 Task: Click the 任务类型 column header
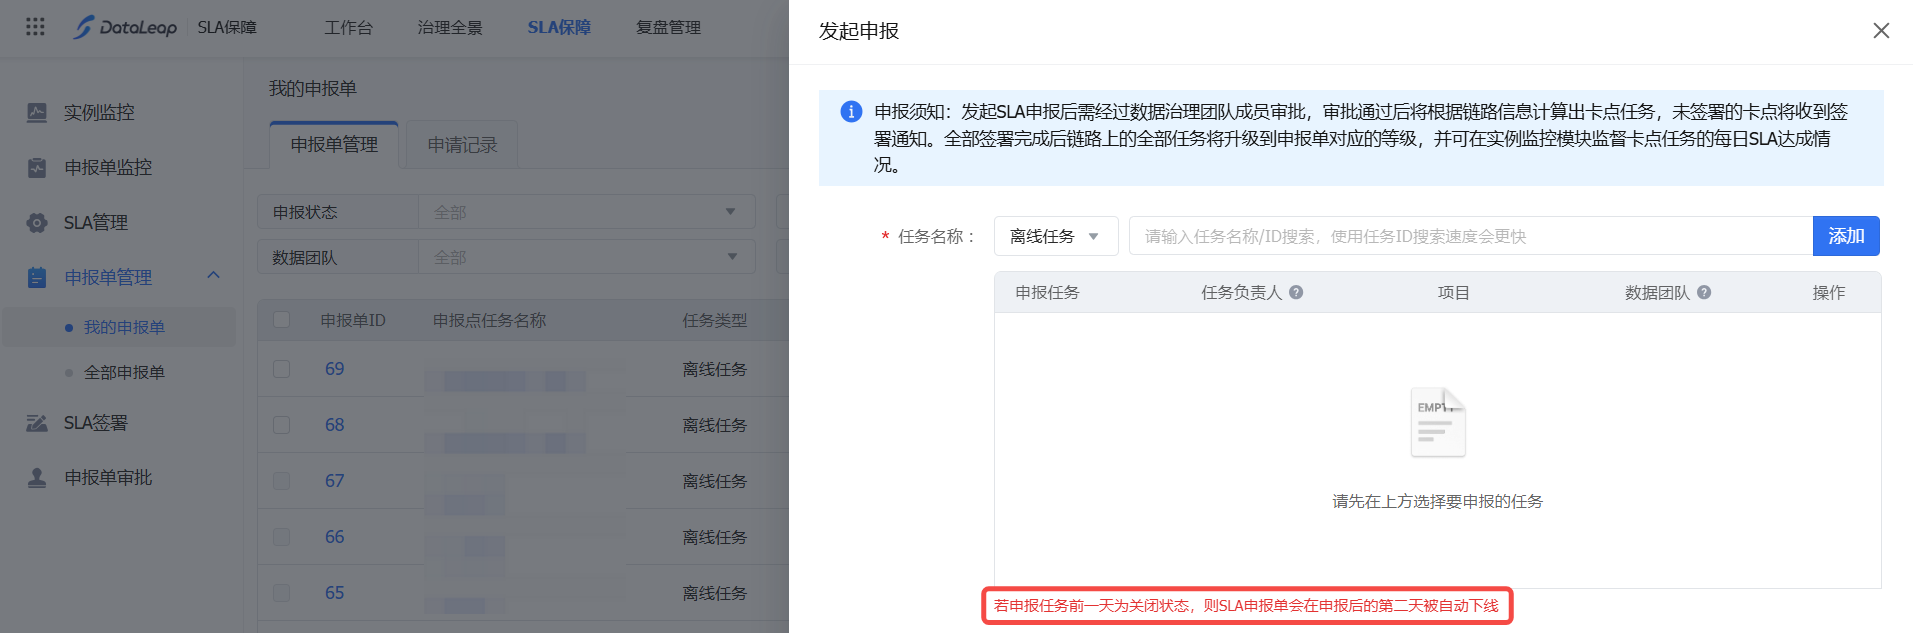[715, 320]
